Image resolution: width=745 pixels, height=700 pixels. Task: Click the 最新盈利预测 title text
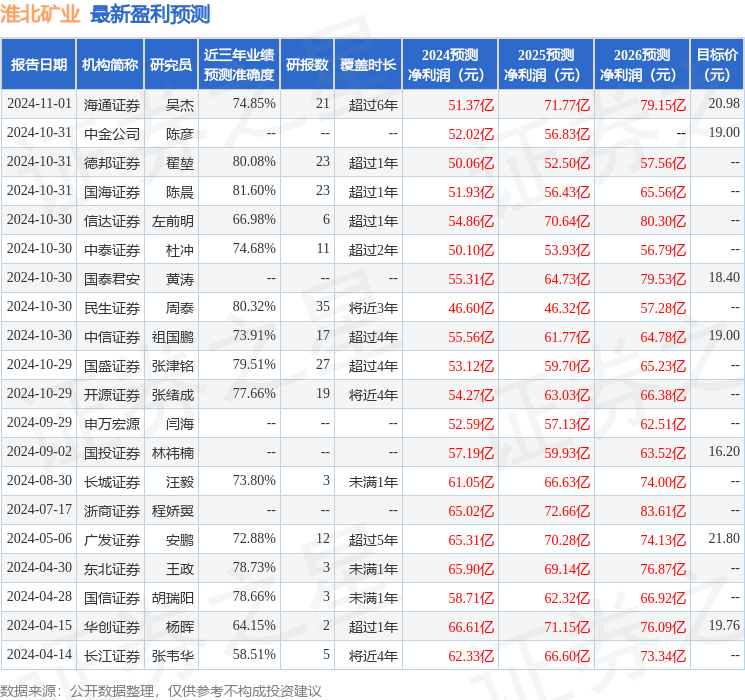pos(150,14)
